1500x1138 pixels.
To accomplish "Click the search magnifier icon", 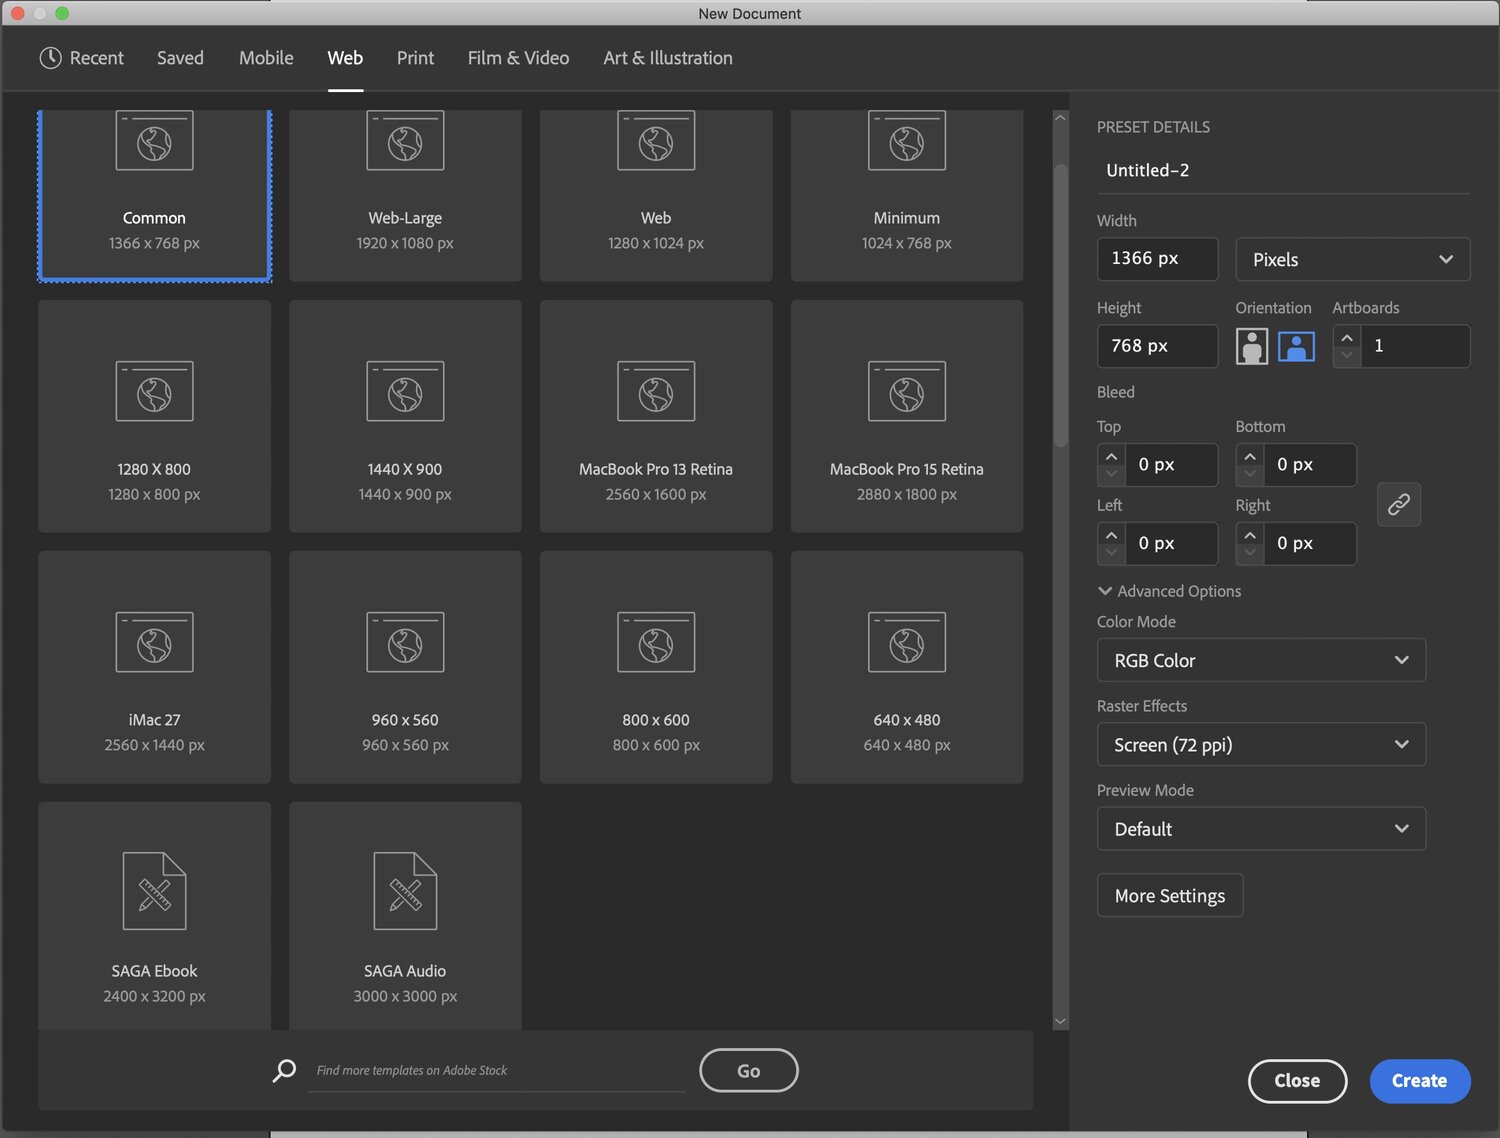I will 285,1070.
